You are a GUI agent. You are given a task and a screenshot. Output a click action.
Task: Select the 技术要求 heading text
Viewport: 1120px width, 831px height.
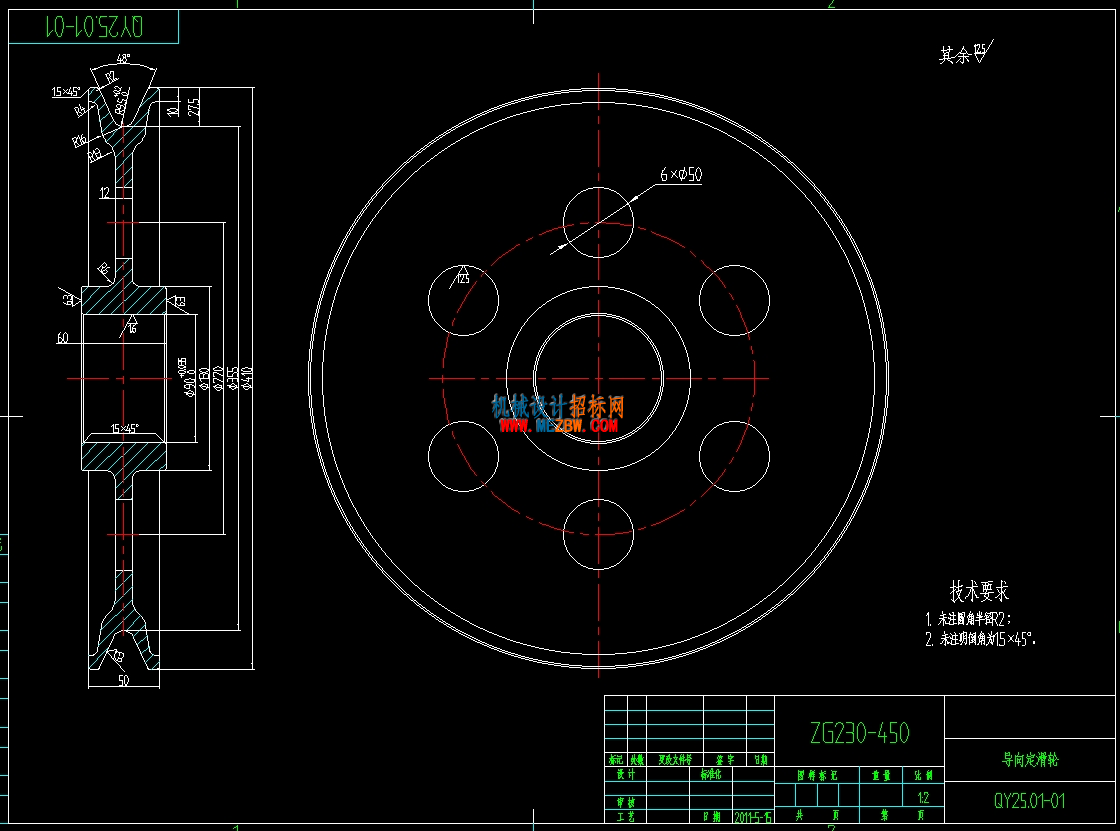point(979,591)
